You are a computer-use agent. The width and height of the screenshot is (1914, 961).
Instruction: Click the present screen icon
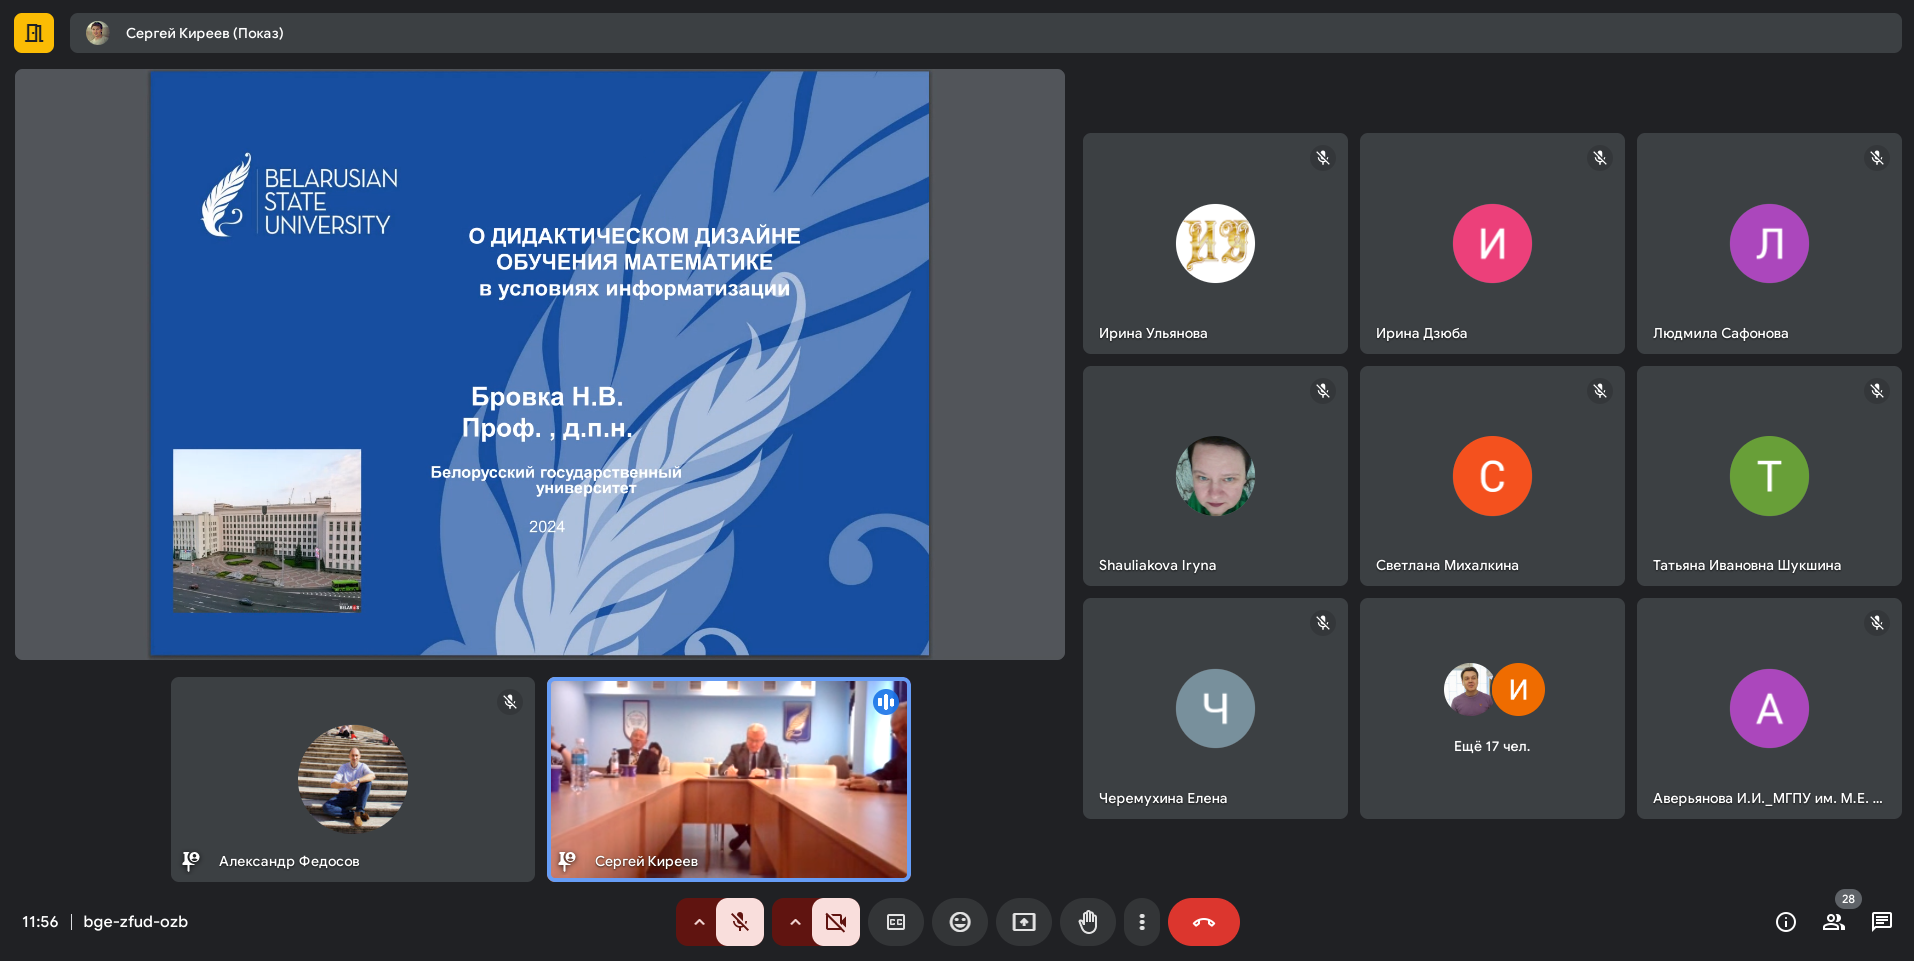(x=1024, y=922)
